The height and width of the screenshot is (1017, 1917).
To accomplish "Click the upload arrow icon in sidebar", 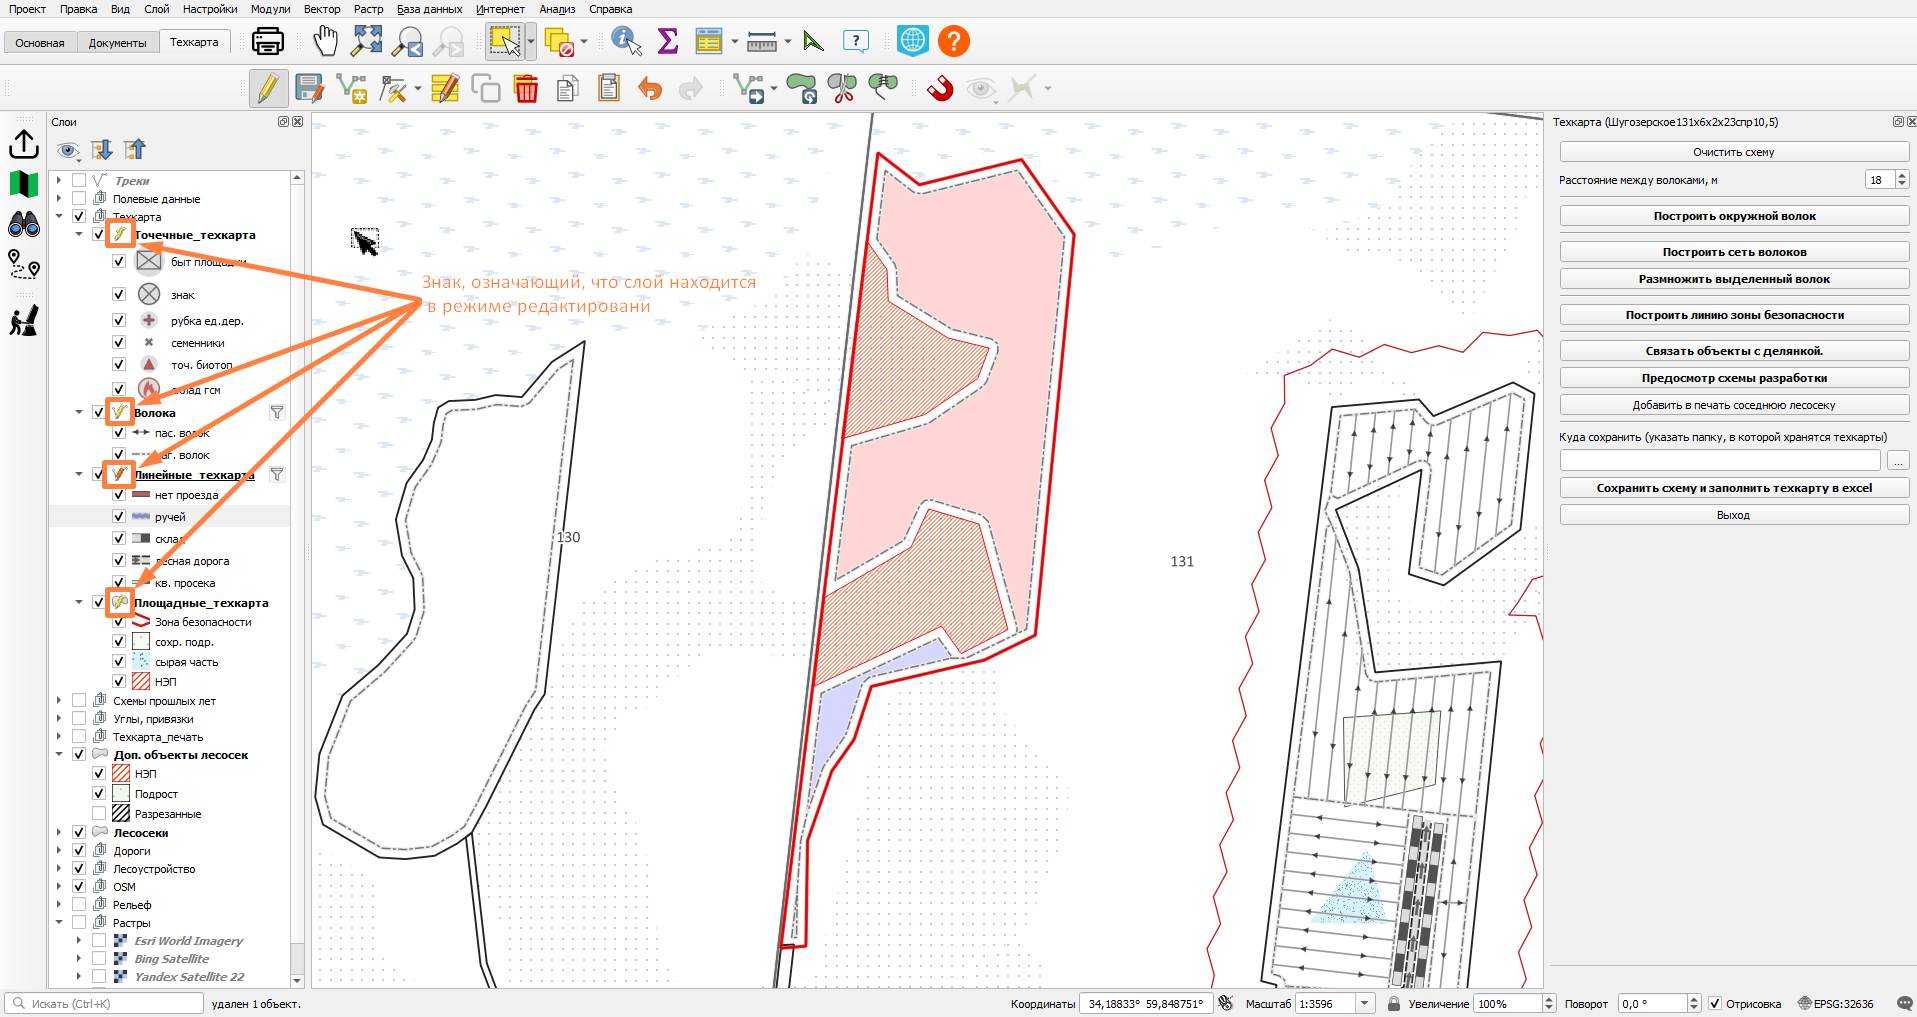I will [x=24, y=145].
